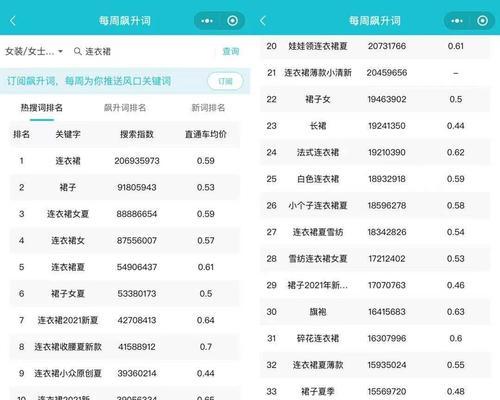Select keyword 雪纺连衣裙女夏 in rank 28
This screenshot has height=400, width=500.
tap(318, 259)
